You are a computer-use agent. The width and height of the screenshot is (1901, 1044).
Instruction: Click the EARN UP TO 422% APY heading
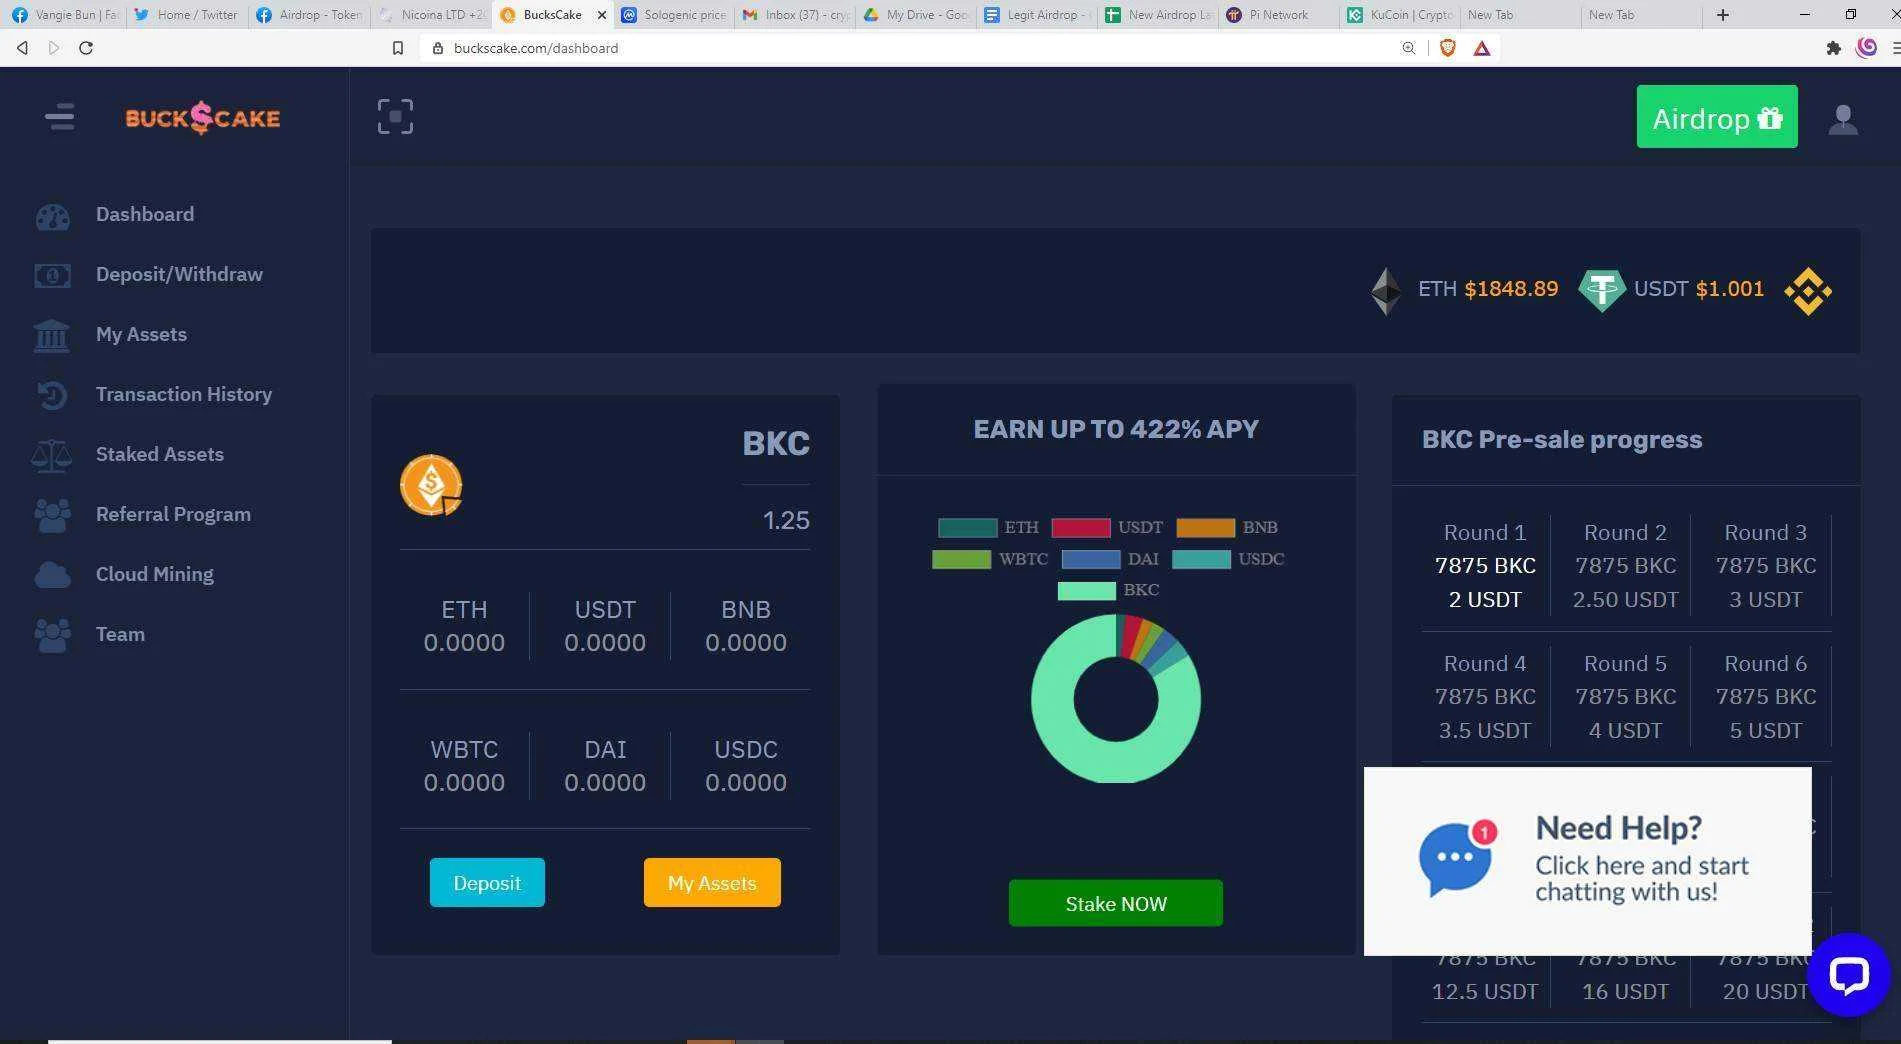(x=1116, y=429)
